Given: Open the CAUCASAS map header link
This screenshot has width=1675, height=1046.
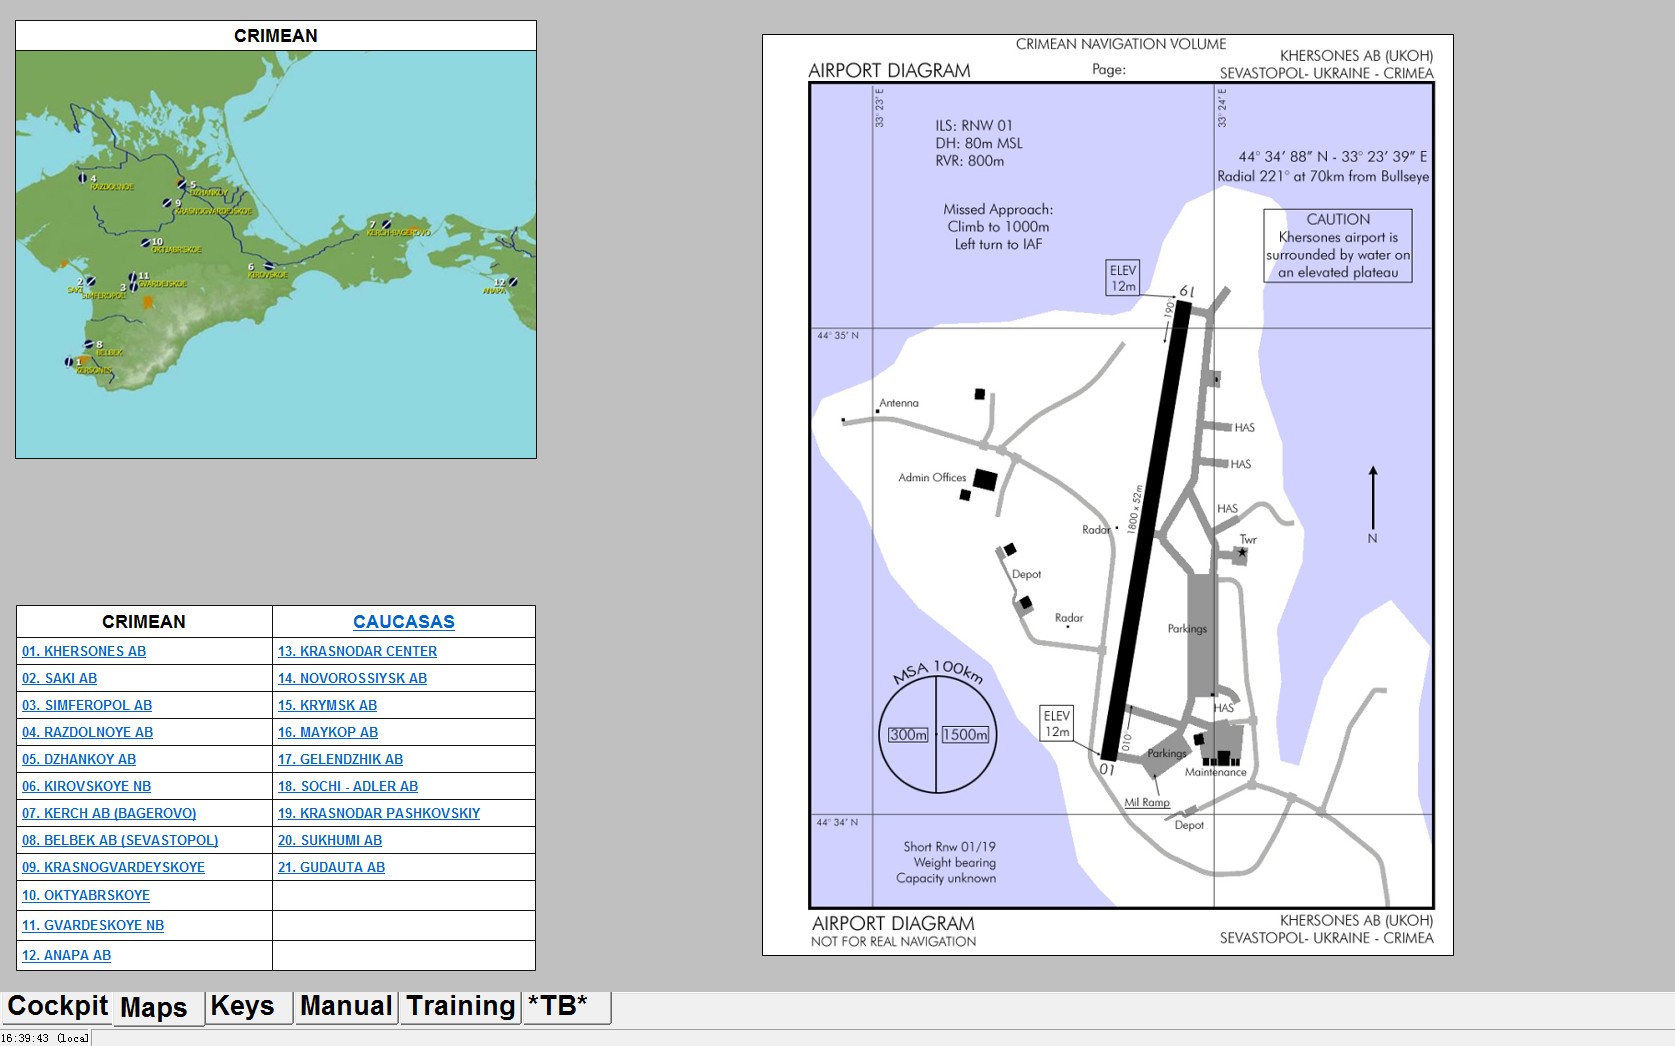Looking at the screenshot, I should click(404, 622).
